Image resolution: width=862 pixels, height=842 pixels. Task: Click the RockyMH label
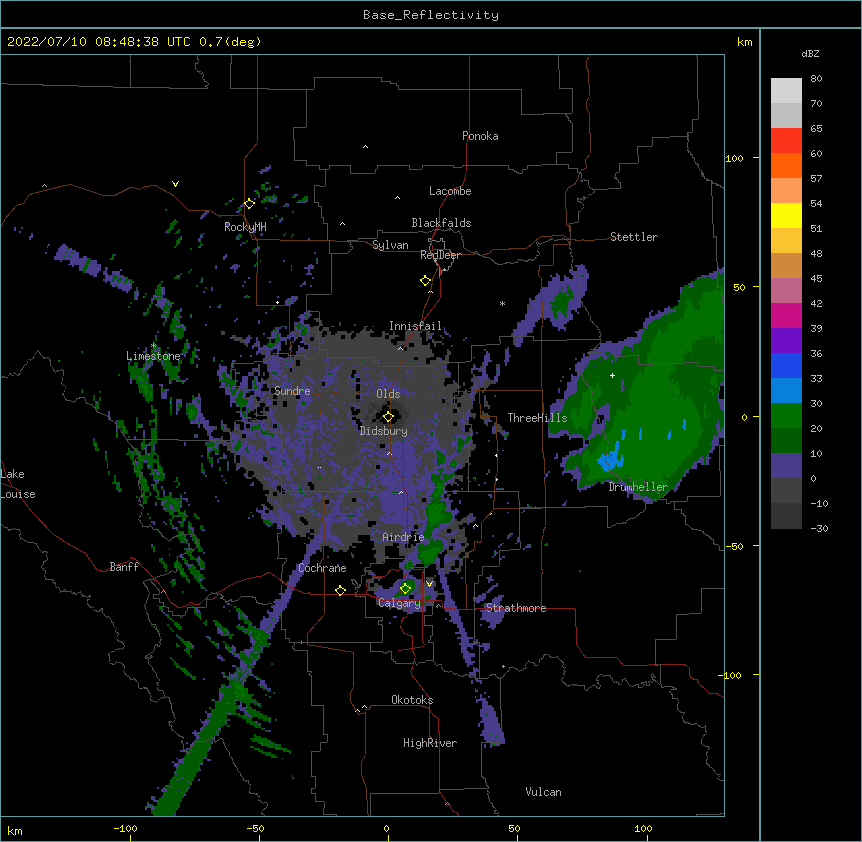click(245, 227)
